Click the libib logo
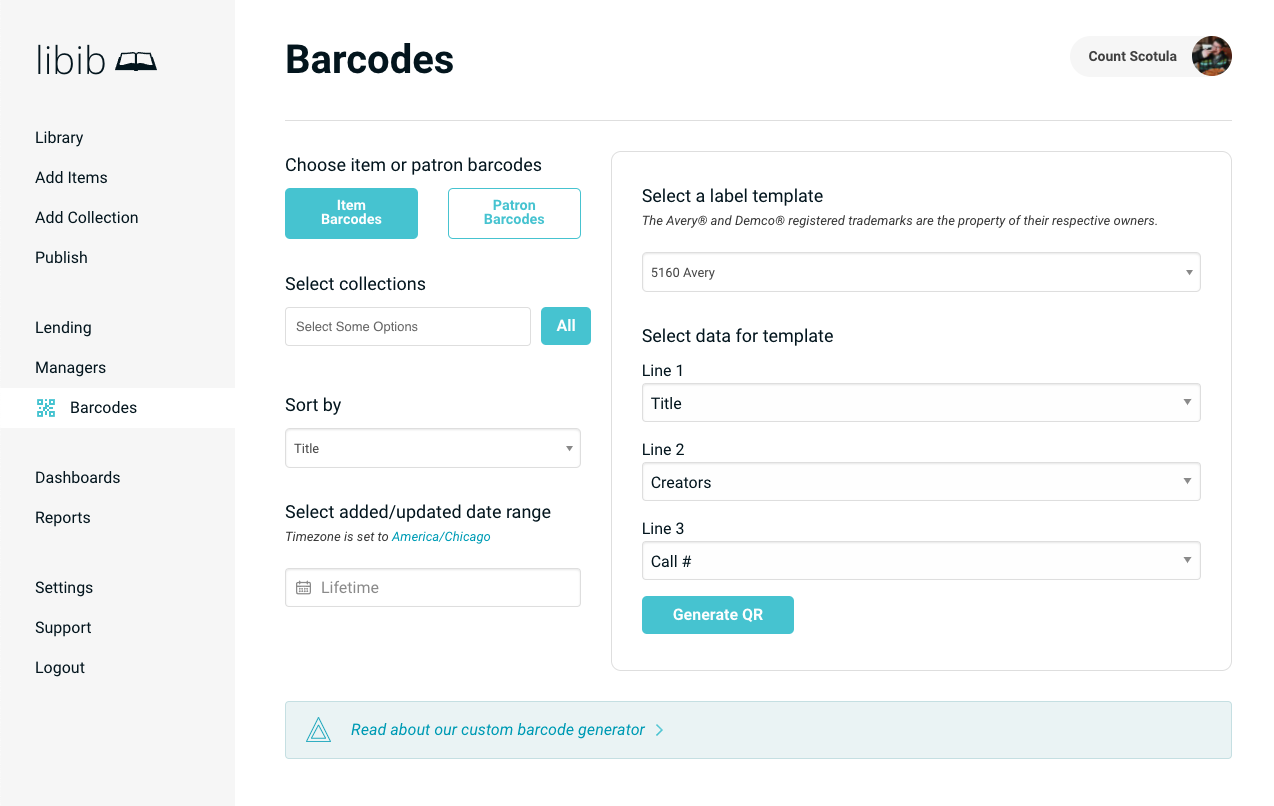1274x806 pixels. point(96,59)
